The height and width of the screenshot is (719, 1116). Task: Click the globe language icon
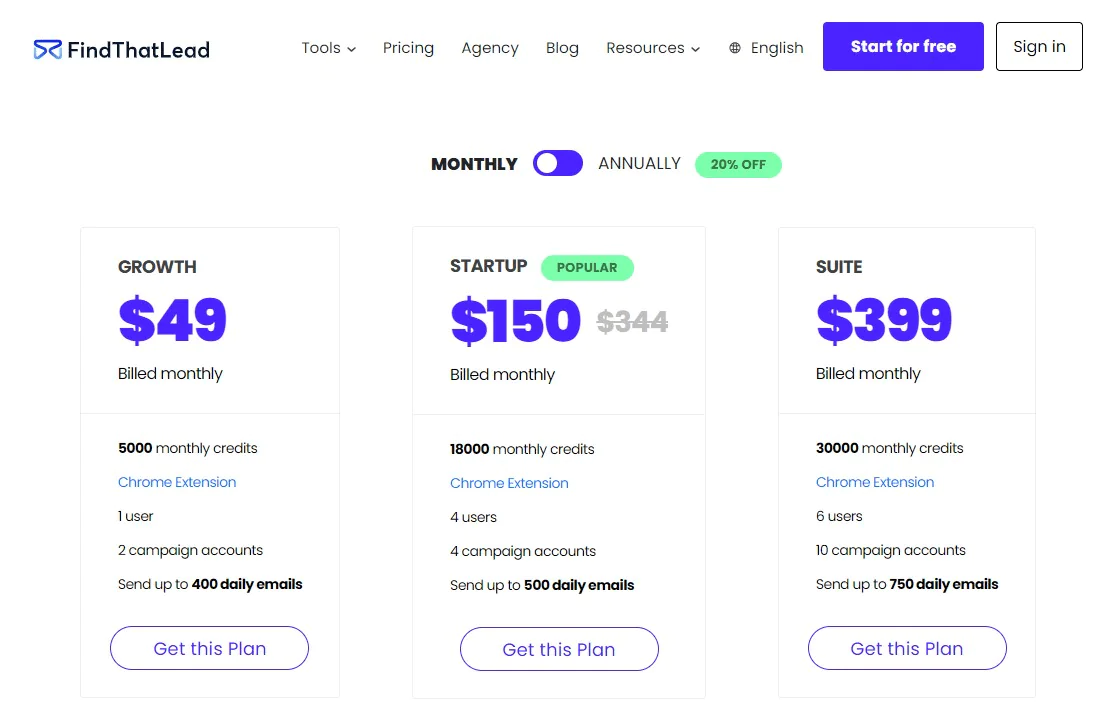click(735, 48)
